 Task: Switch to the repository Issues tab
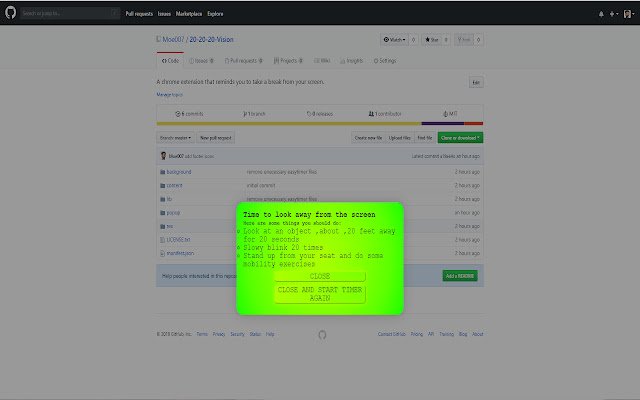[x=201, y=61]
